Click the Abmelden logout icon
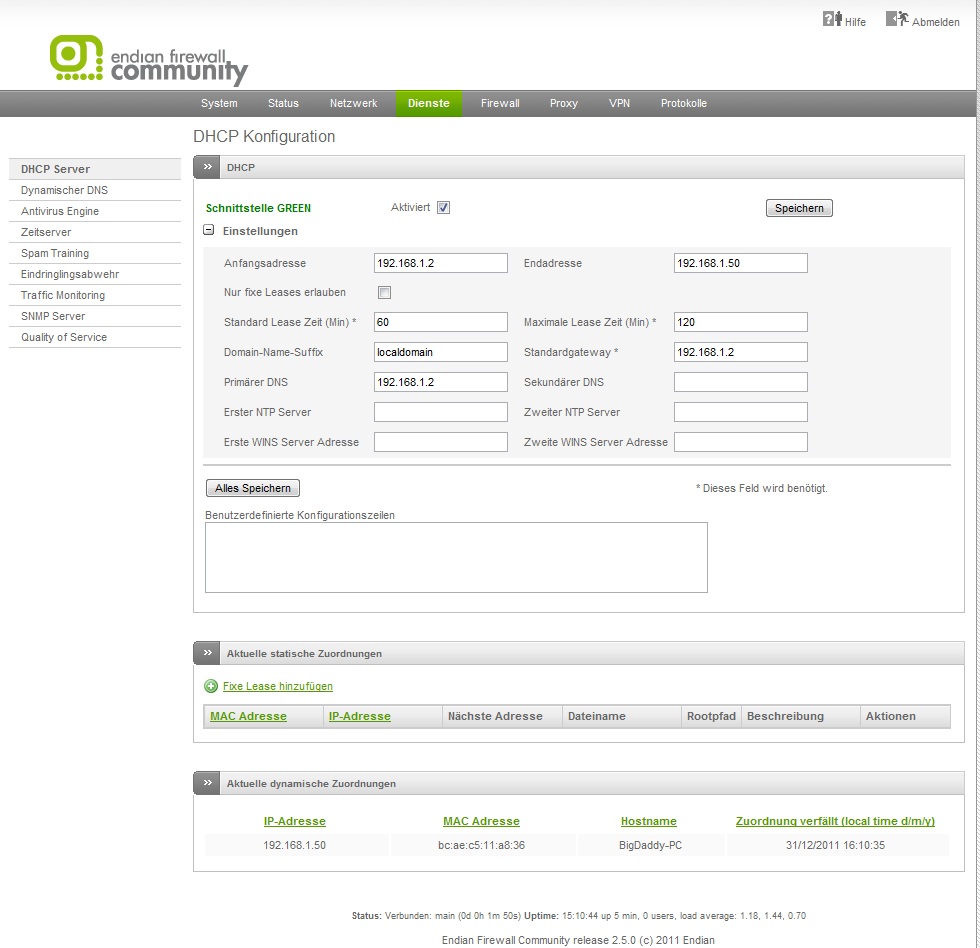The height and width of the screenshot is (948, 980). click(x=896, y=19)
